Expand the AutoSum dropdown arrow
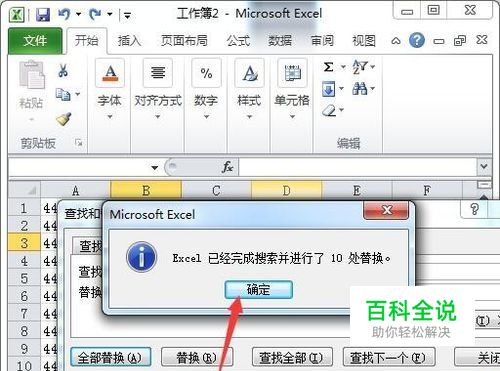The image size is (500, 371). pos(343,67)
